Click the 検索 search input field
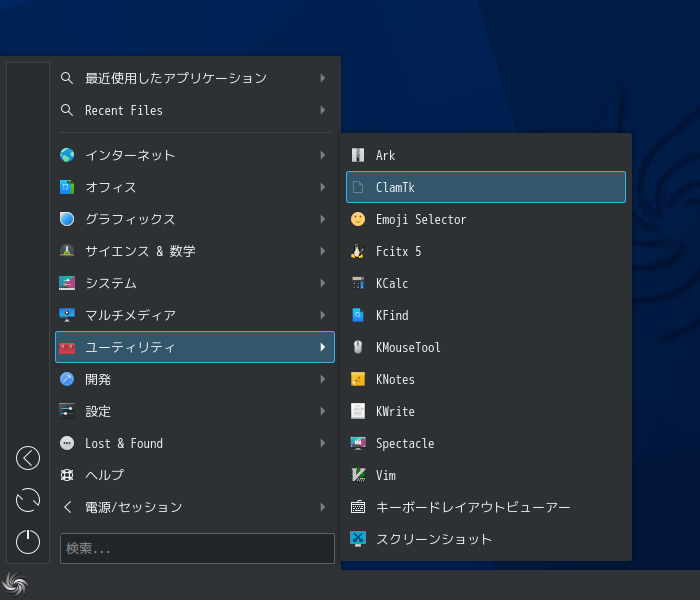700x600 pixels. (x=197, y=548)
